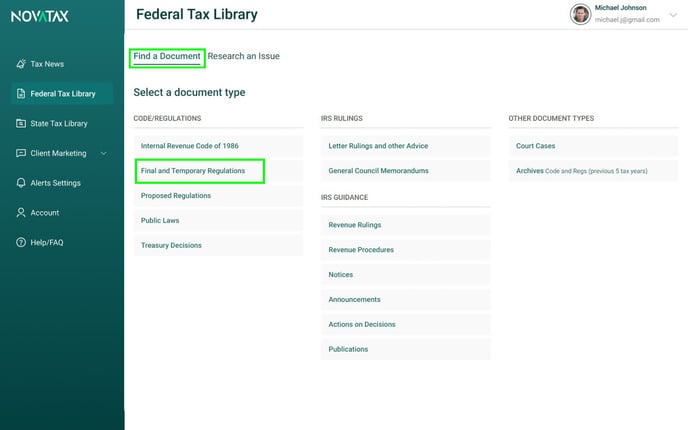
Task: Open Proposed Regulations document type
Action: coord(219,196)
